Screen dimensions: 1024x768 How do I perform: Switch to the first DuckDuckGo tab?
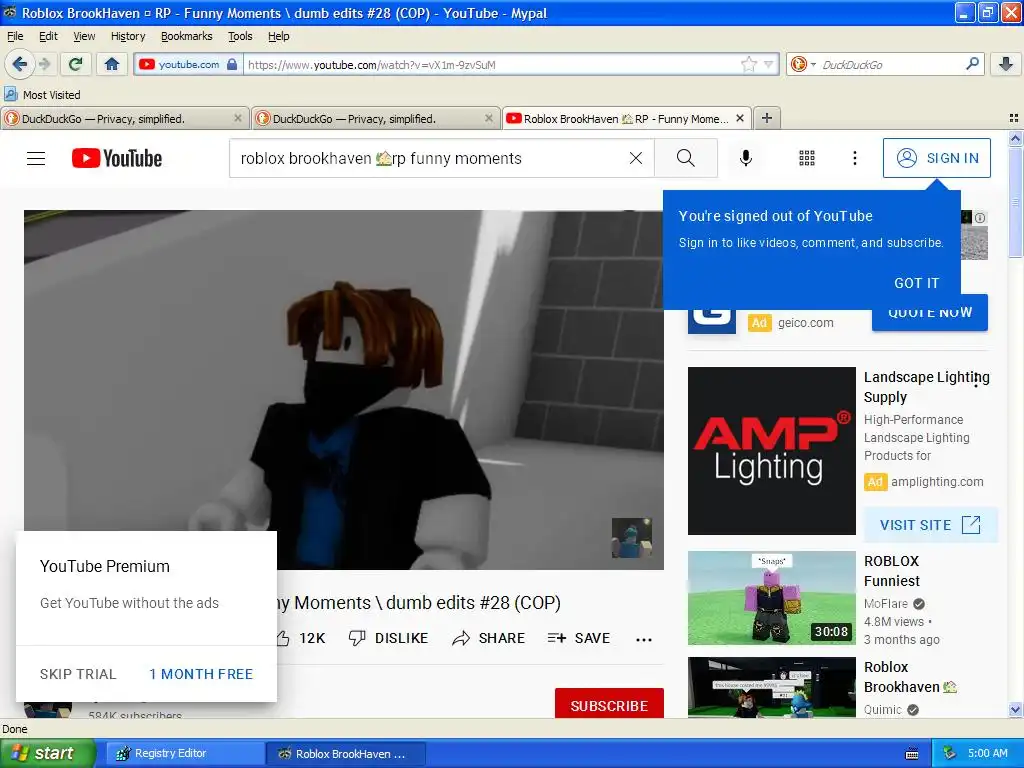coord(124,118)
